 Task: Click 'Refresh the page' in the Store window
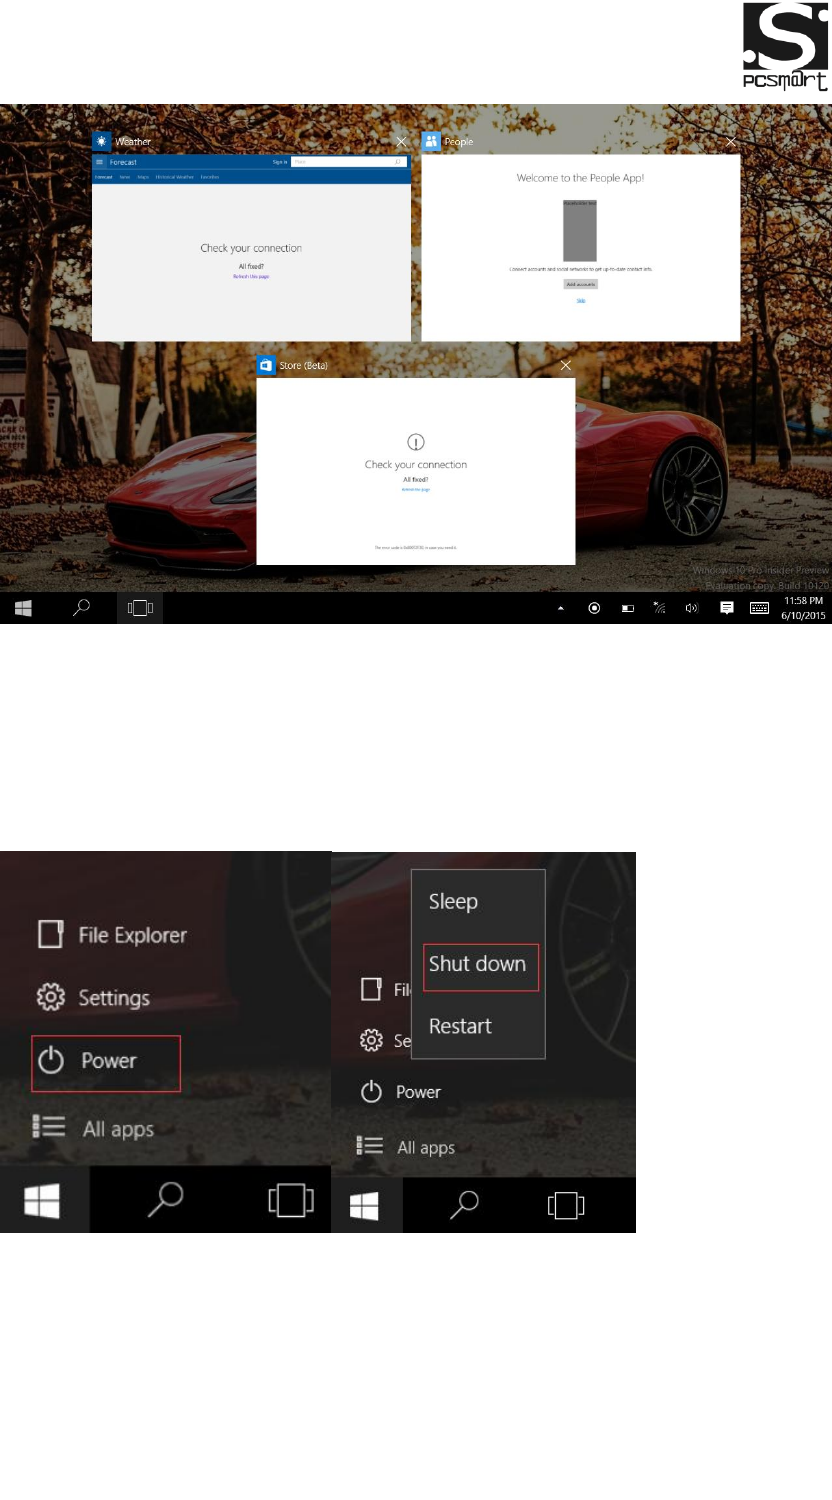tap(416, 489)
